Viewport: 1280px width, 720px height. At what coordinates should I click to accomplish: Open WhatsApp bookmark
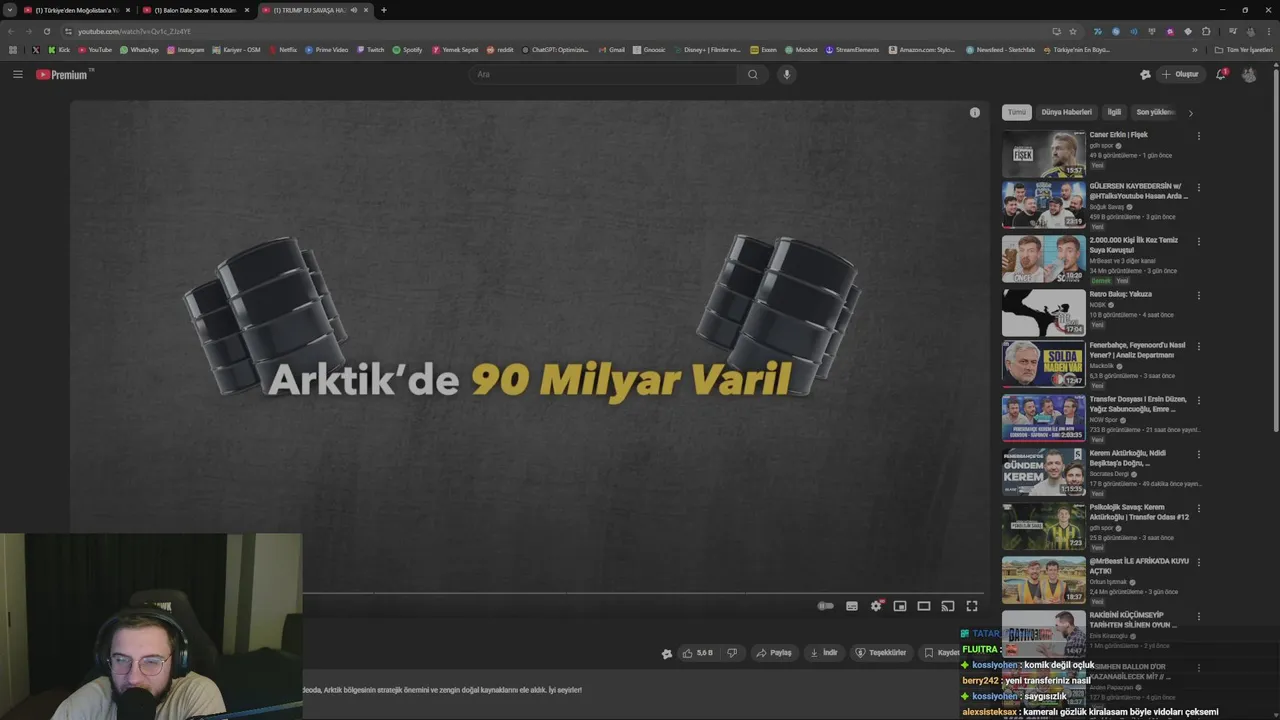(139, 49)
